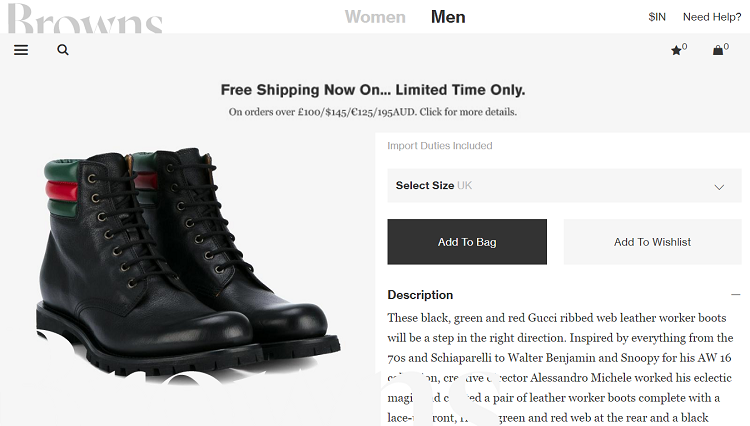Switch to the Men tab
This screenshot has height=426, width=750.
(x=448, y=17)
